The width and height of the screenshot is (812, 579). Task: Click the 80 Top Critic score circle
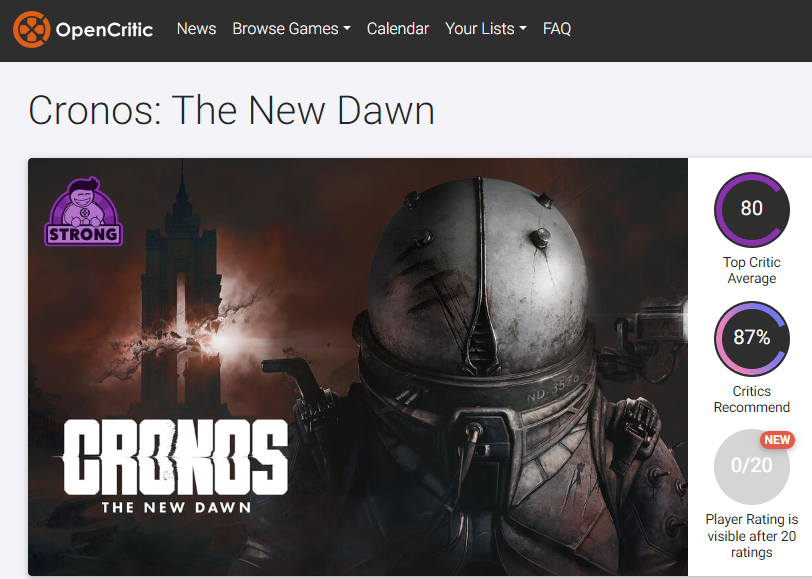pyautogui.click(x=751, y=209)
